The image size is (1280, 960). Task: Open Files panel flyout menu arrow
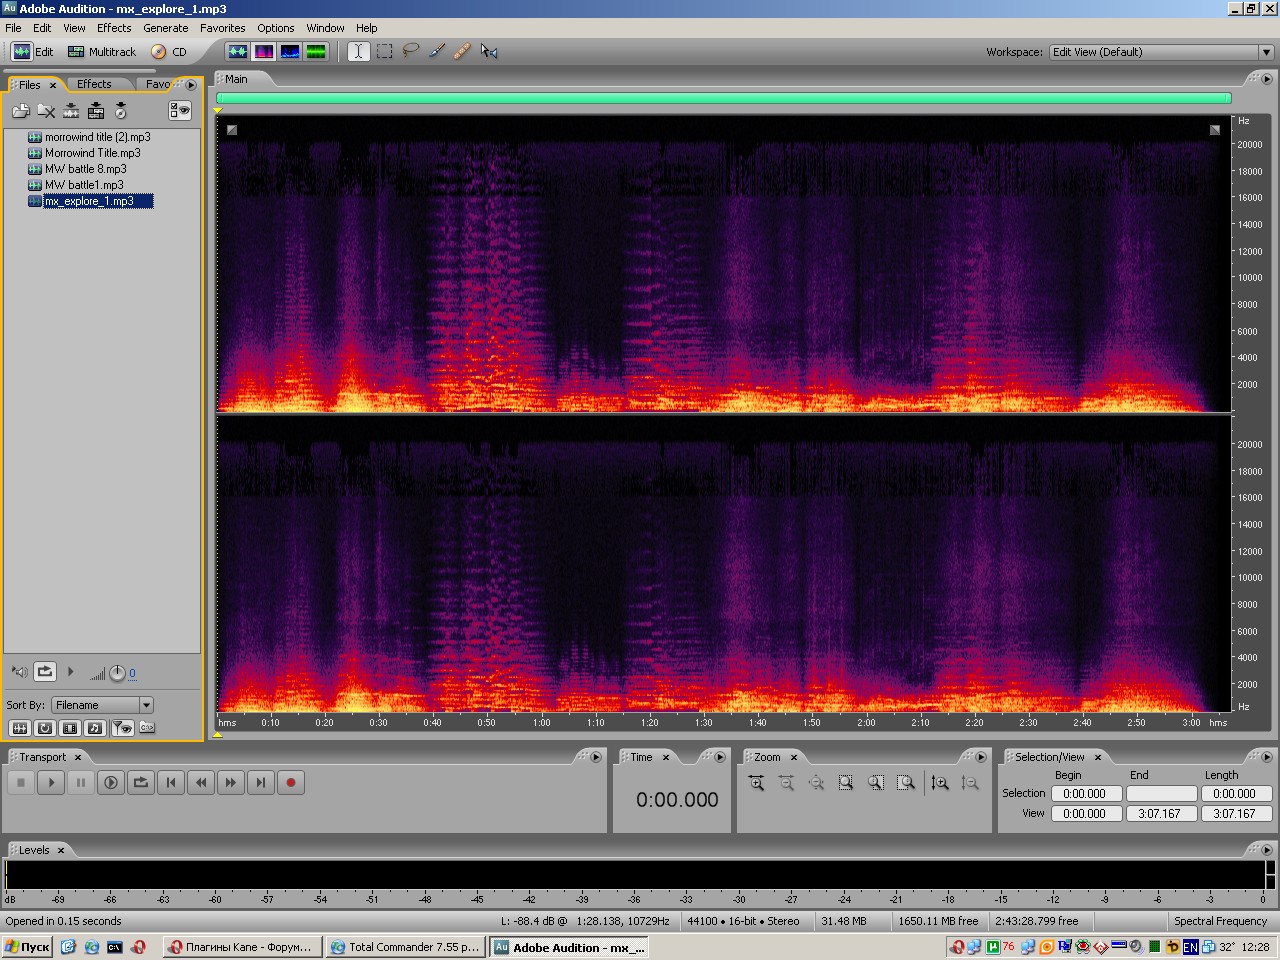tap(191, 85)
